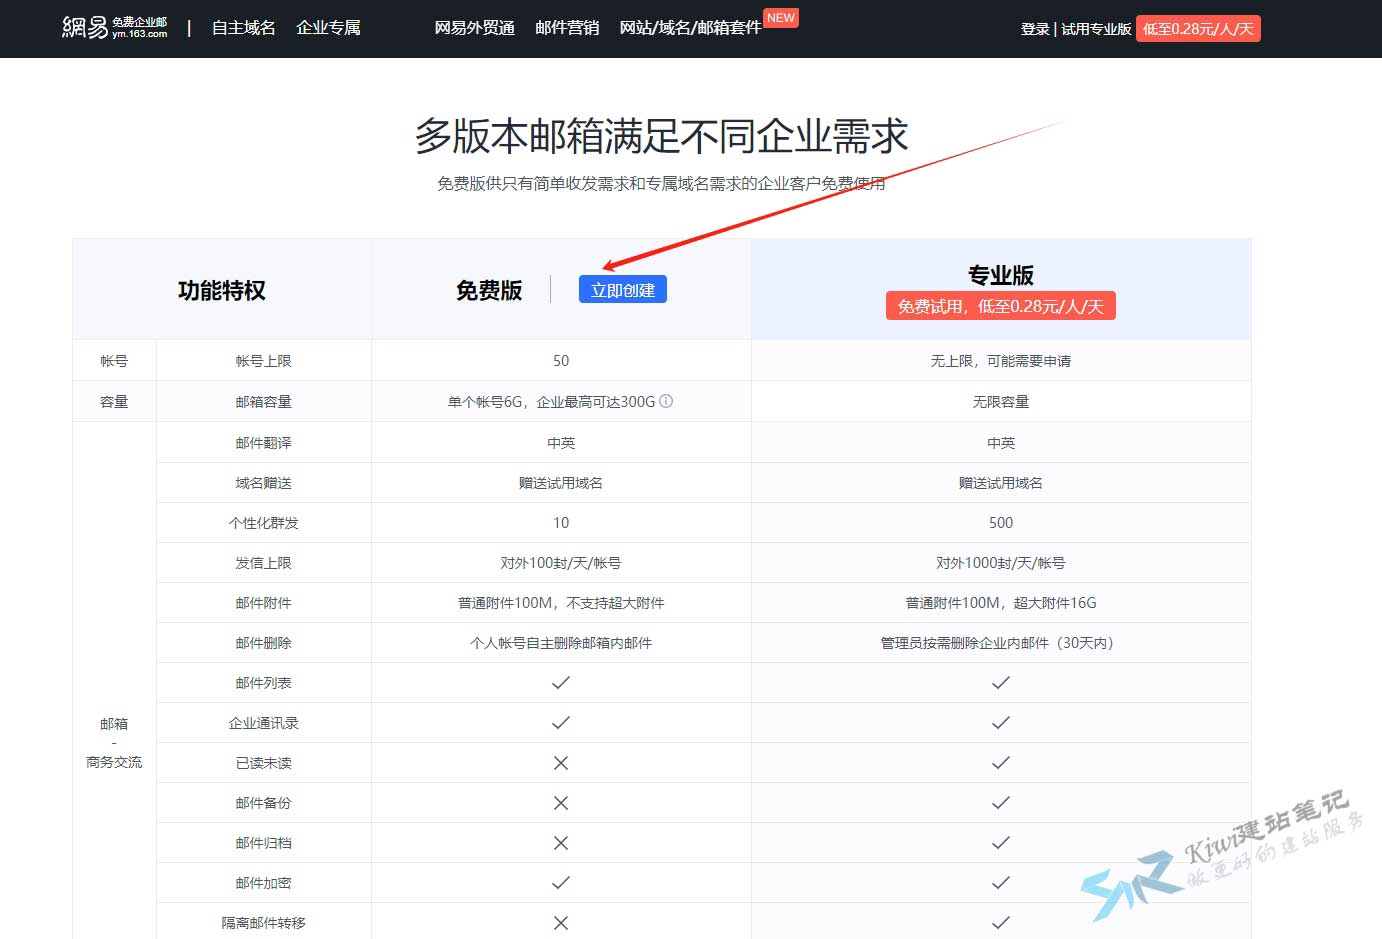
Task: Open the 自主域名 nav item
Action: (243, 28)
